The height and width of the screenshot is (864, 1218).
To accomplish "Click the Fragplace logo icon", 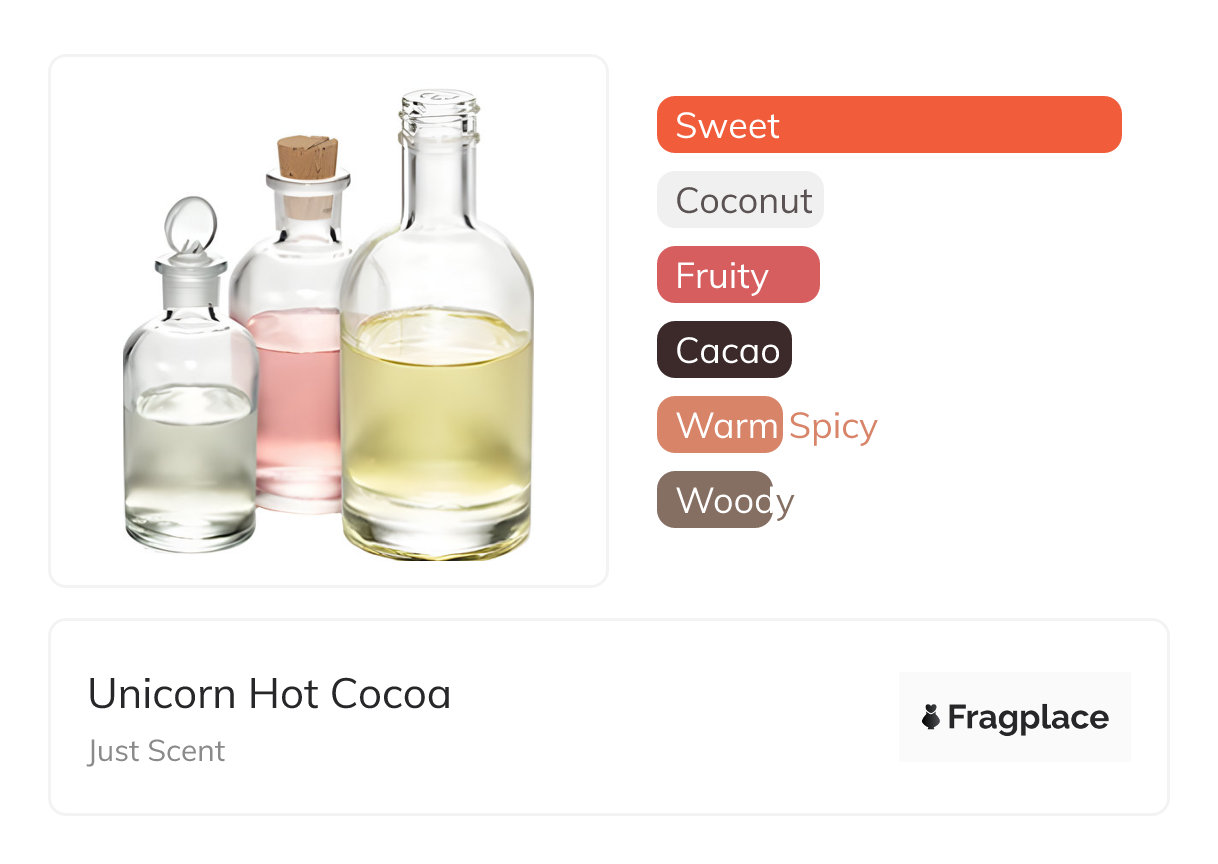I will point(931,717).
